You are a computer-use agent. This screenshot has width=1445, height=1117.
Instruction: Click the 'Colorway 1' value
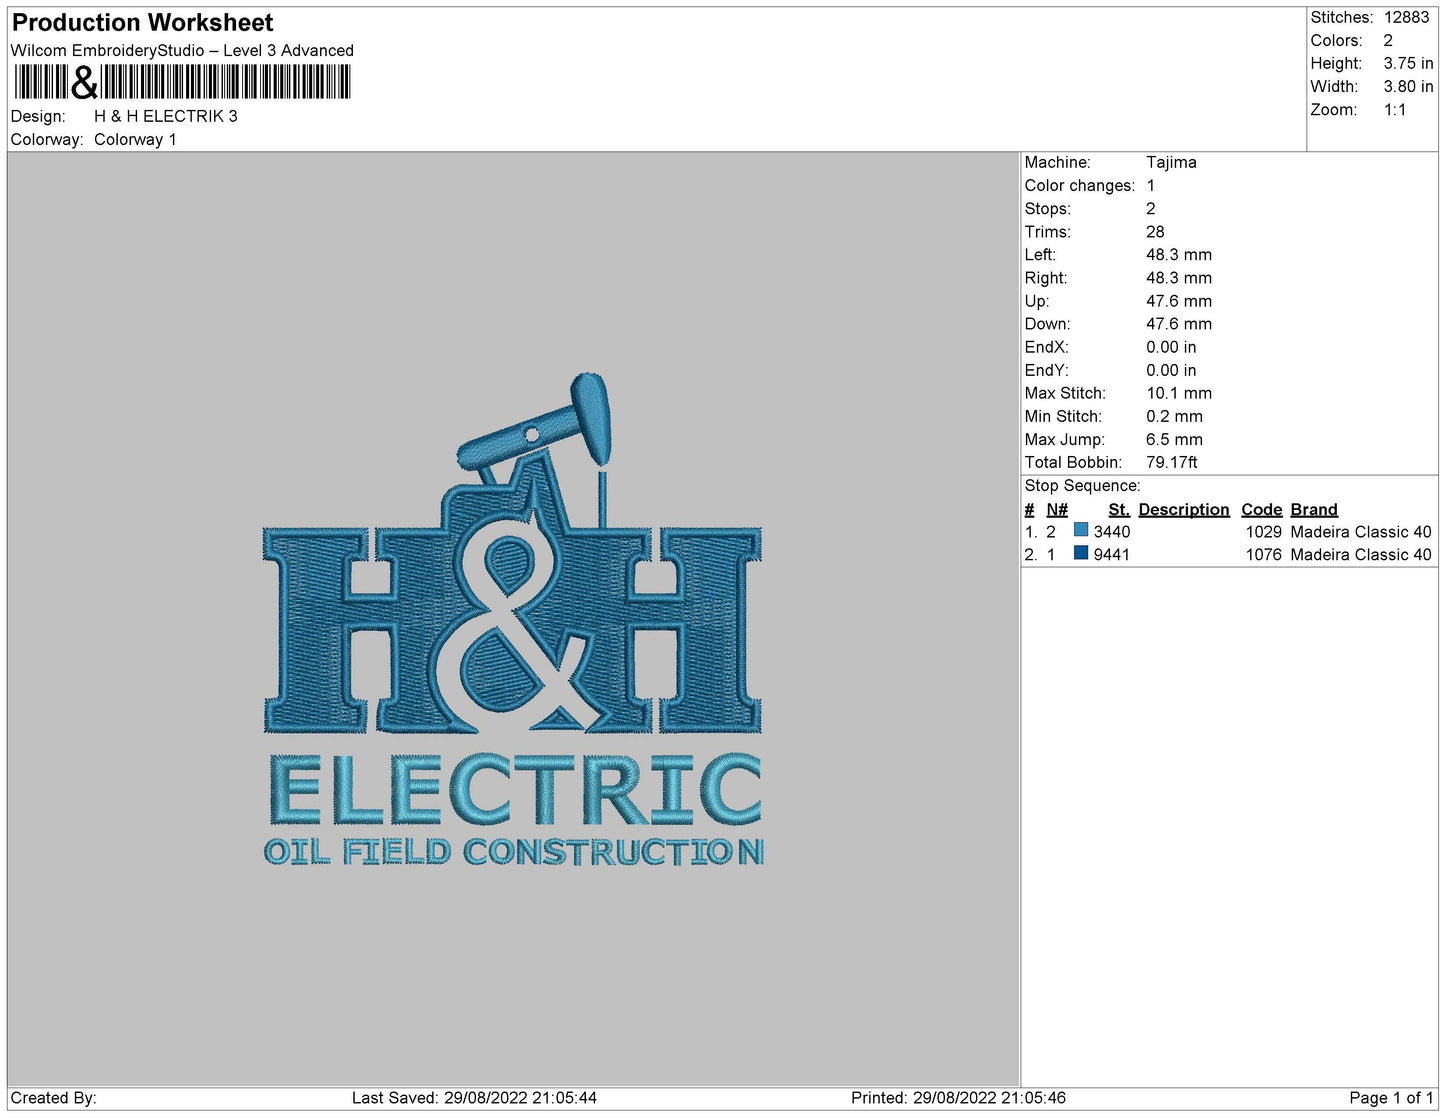135,139
